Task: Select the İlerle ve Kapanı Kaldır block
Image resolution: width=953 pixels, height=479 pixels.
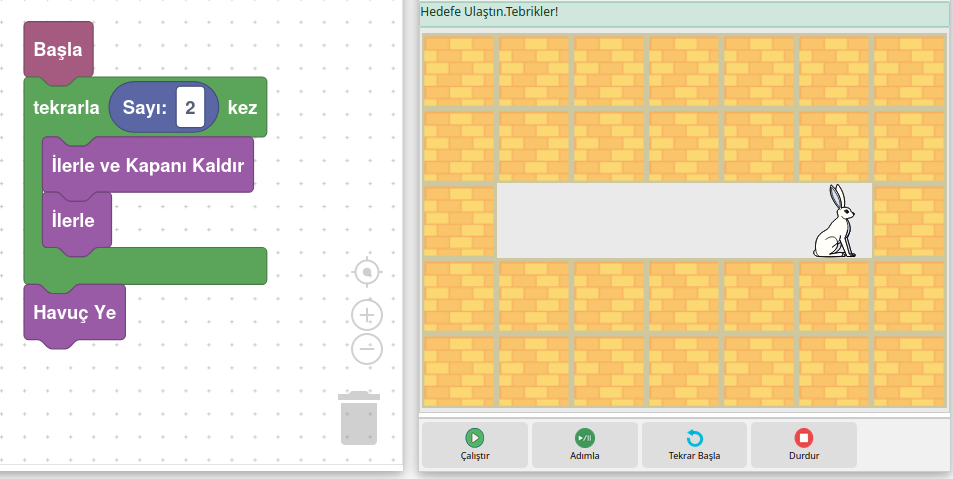Action: 148,165
